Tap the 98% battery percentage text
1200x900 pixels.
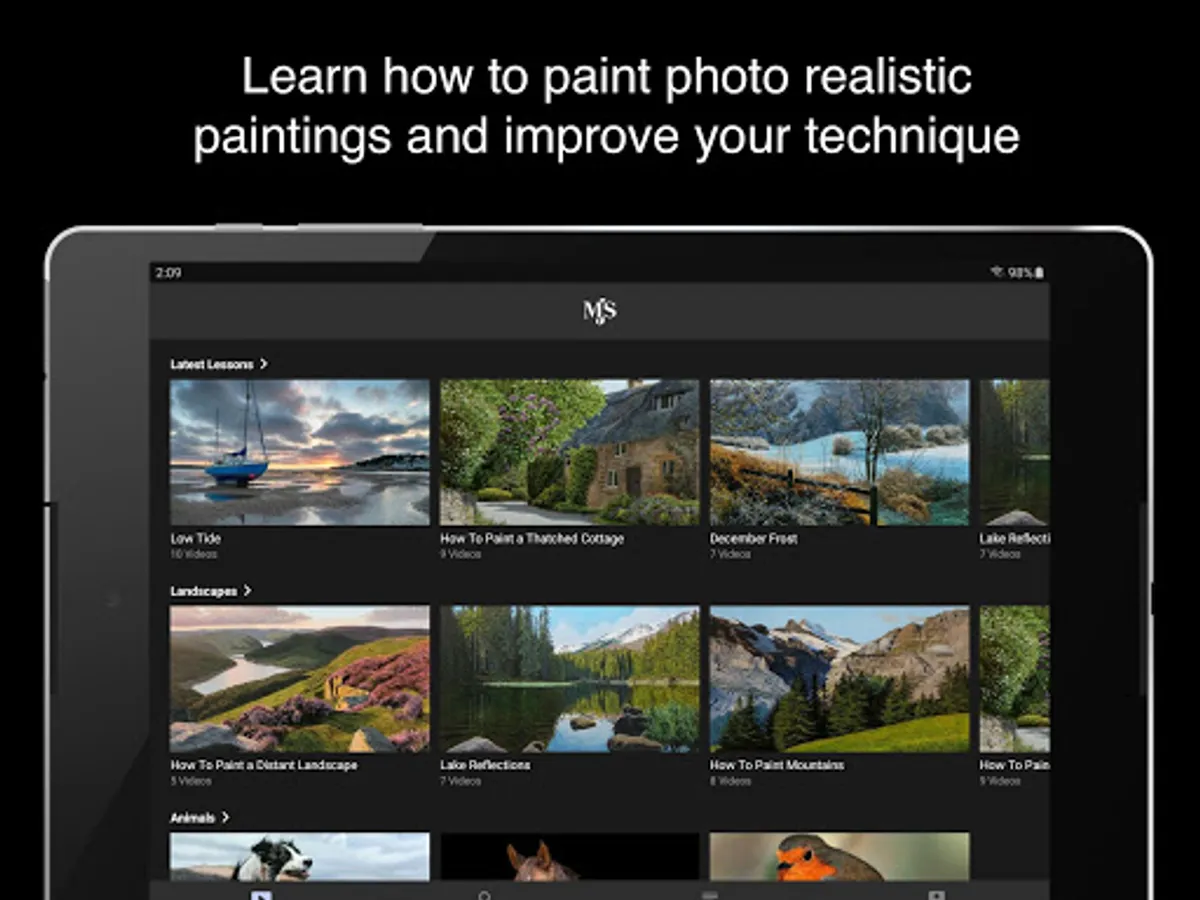click(x=1020, y=272)
